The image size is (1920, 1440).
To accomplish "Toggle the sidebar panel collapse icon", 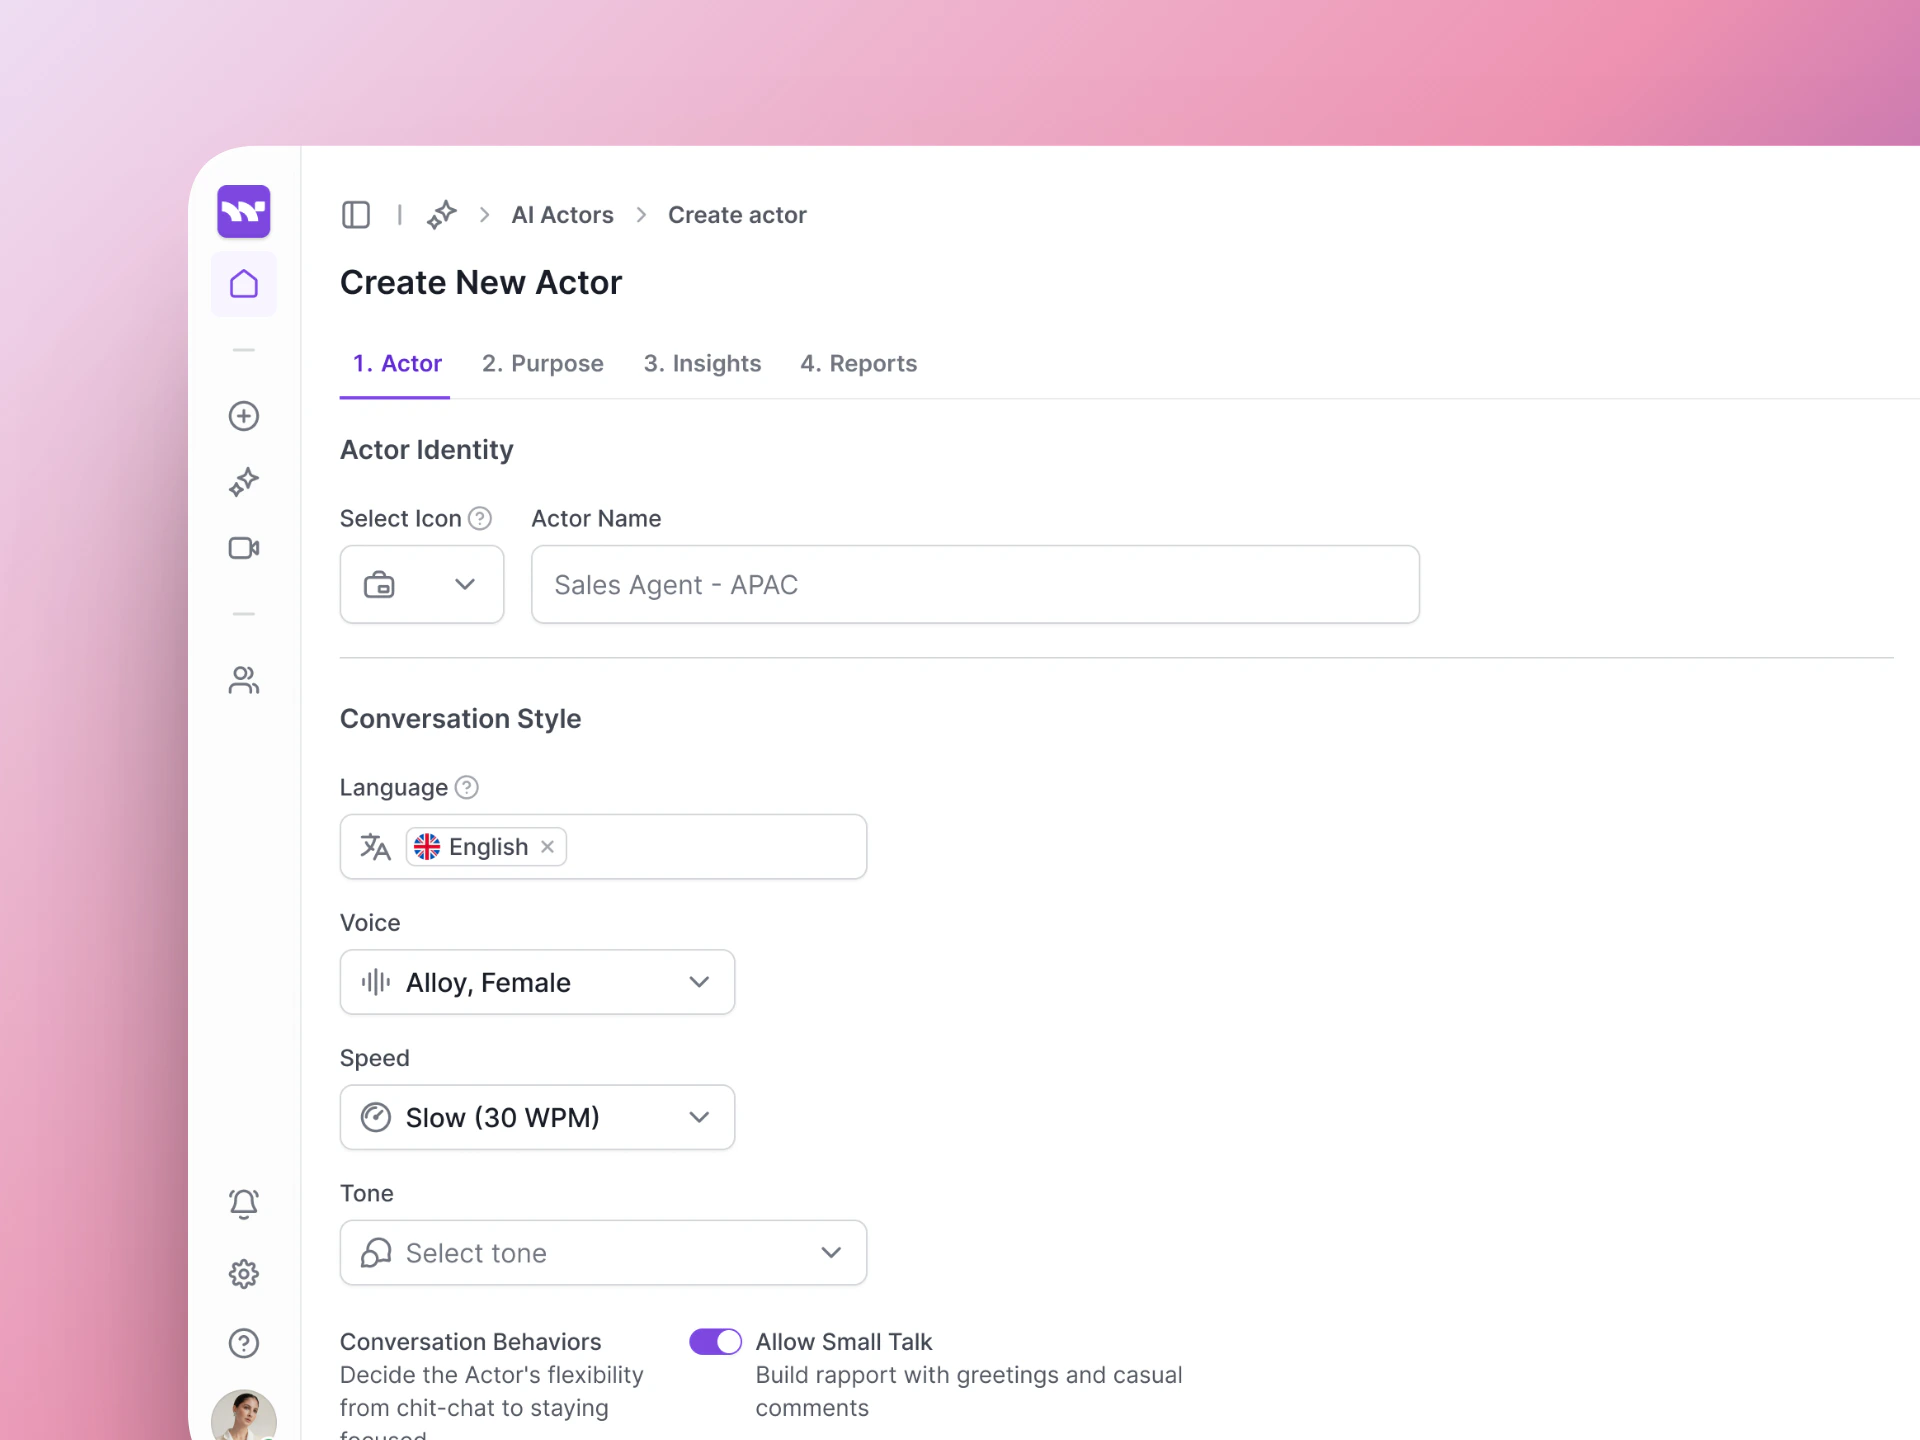I will (356, 215).
